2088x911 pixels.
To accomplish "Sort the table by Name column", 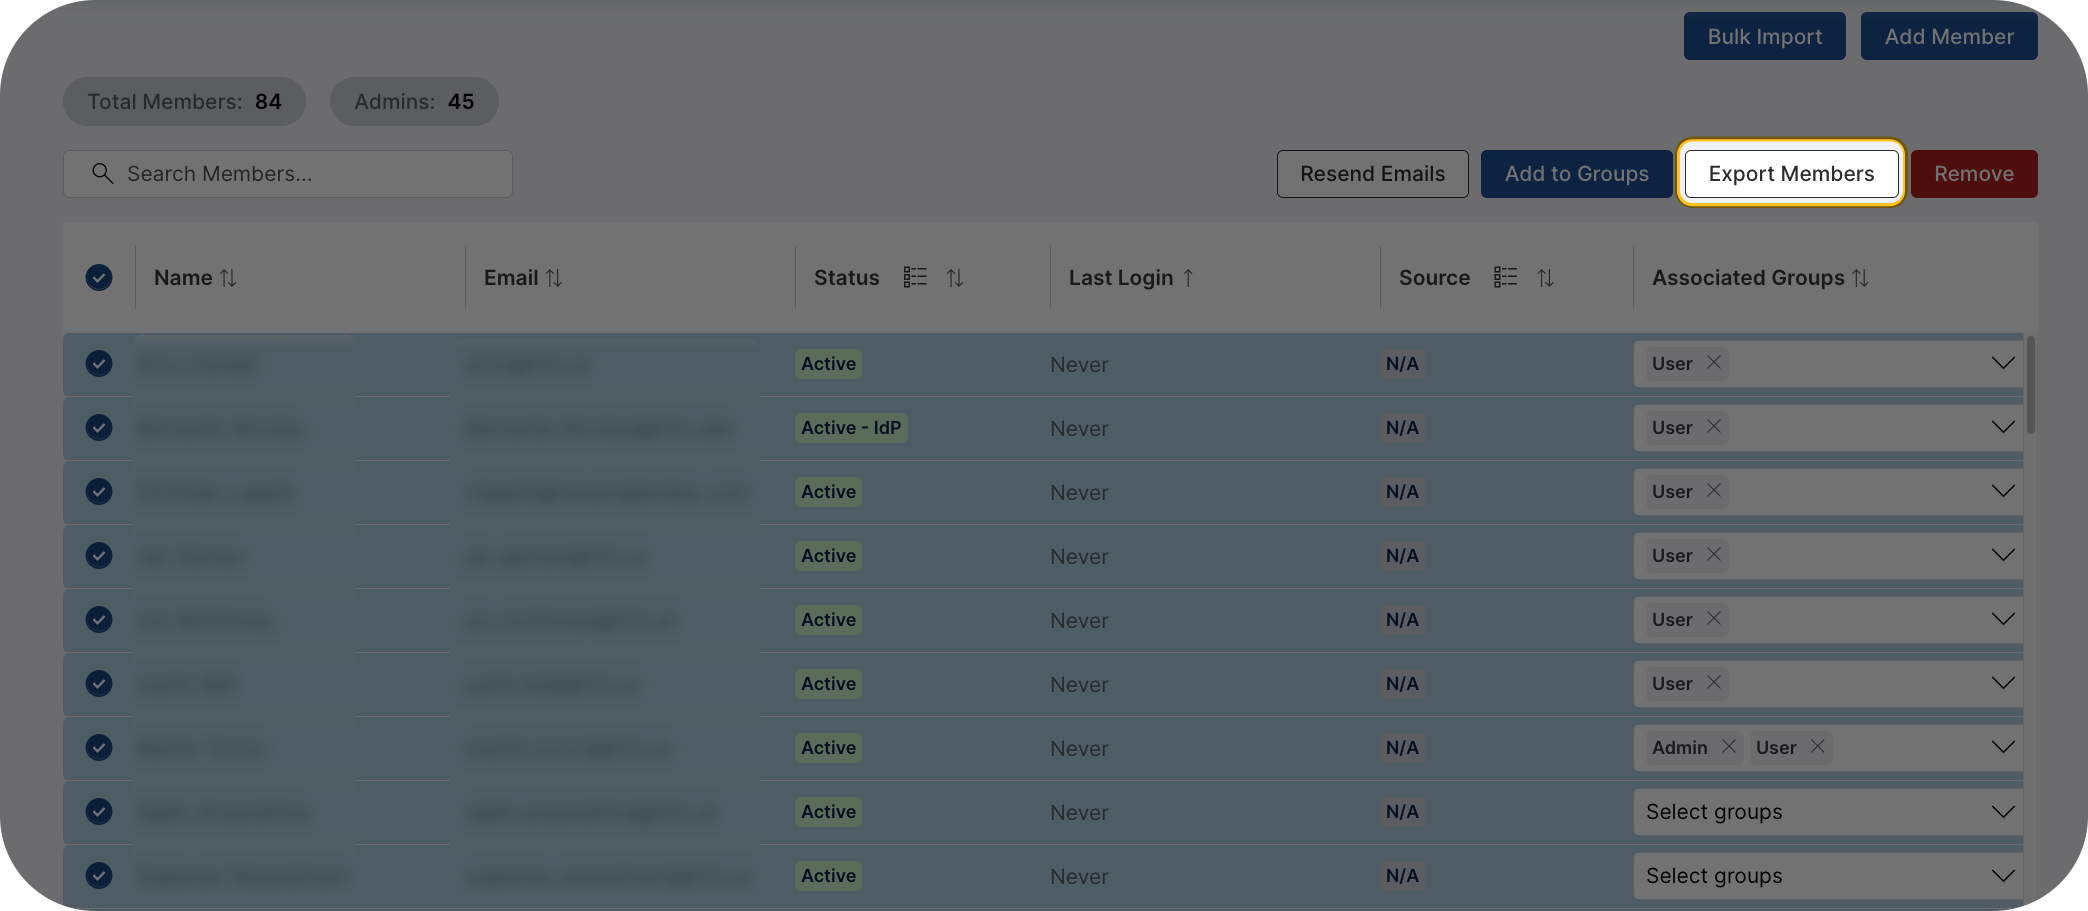I will tap(229, 277).
